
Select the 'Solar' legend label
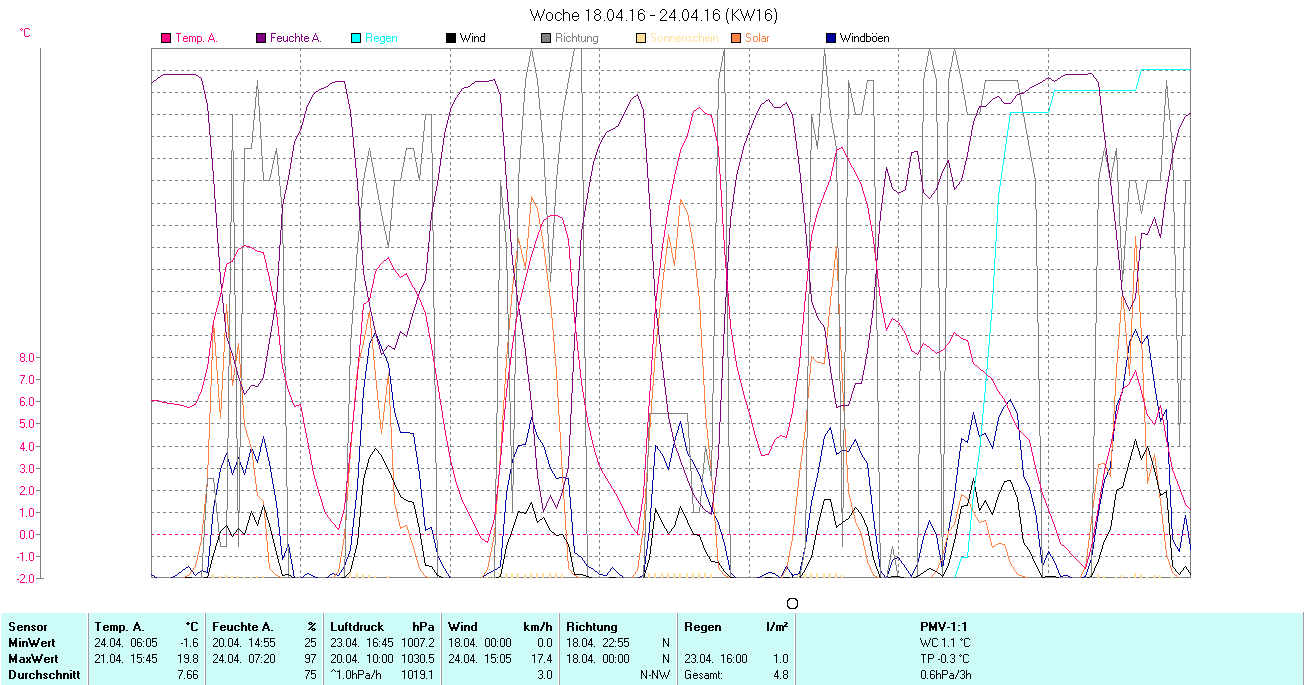pyautogui.click(x=757, y=39)
